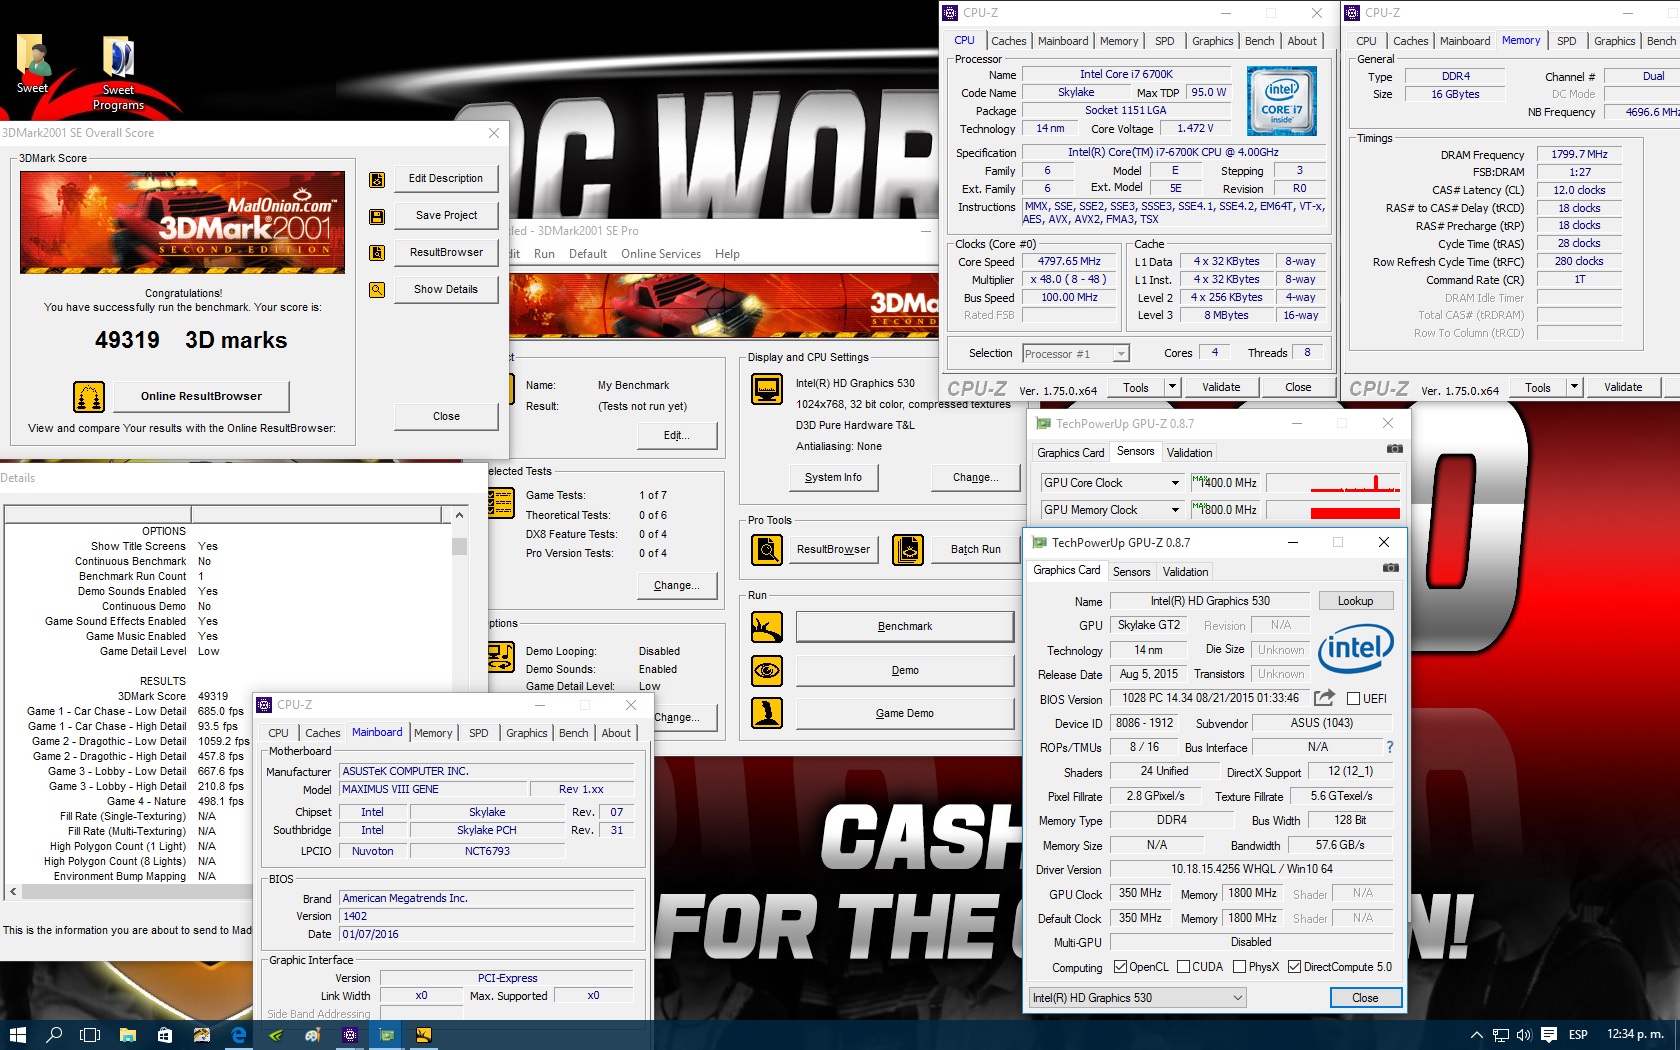Click the System Info button
The image size is (1680, 1050).
pyautogui.click(x=833, y=478)
